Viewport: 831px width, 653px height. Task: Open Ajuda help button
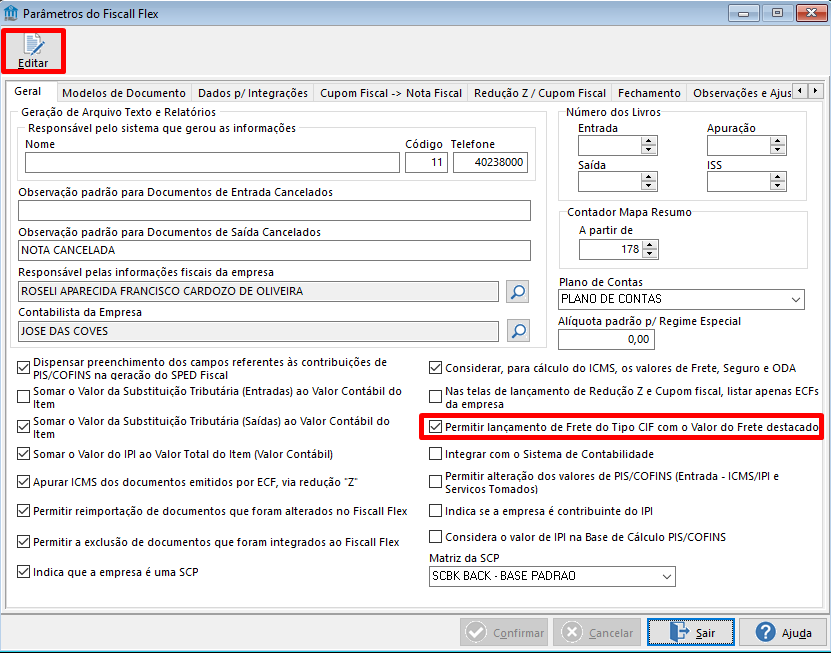click(x=783, y=632)
